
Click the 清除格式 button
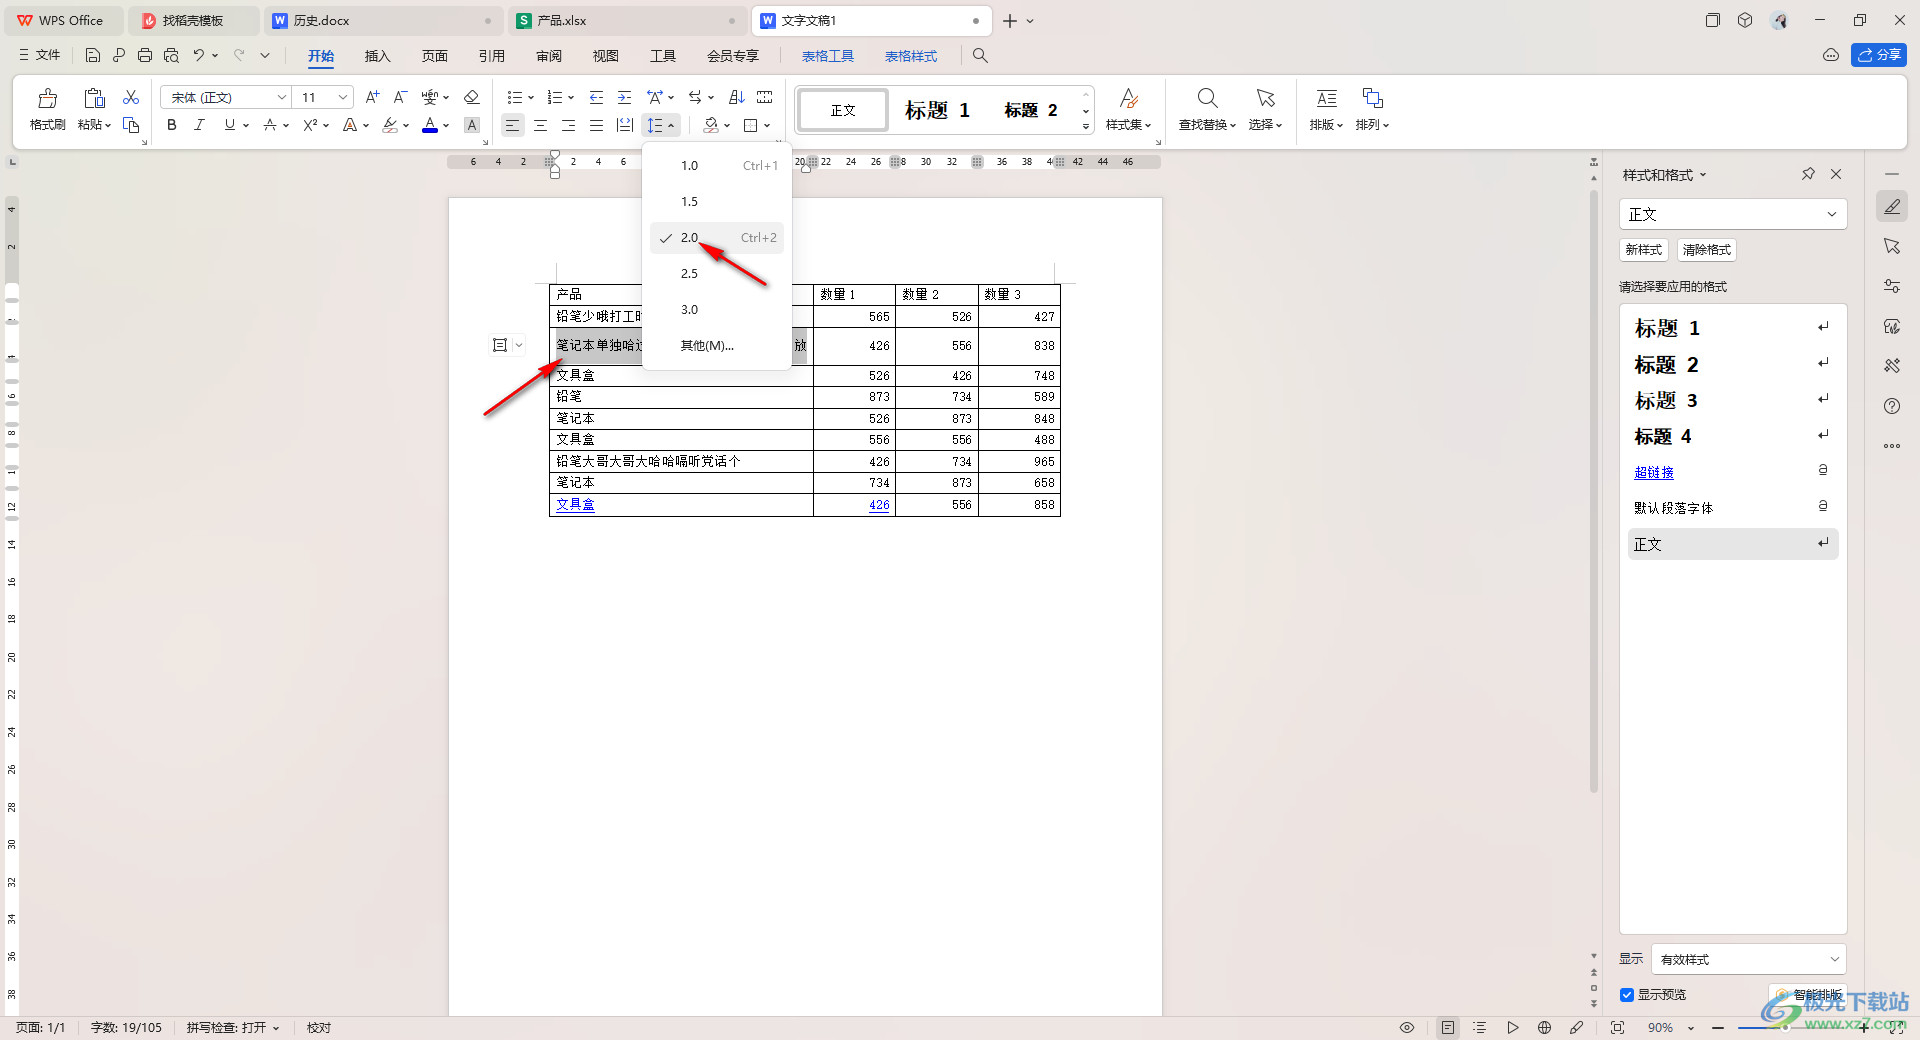(1706, 250)
